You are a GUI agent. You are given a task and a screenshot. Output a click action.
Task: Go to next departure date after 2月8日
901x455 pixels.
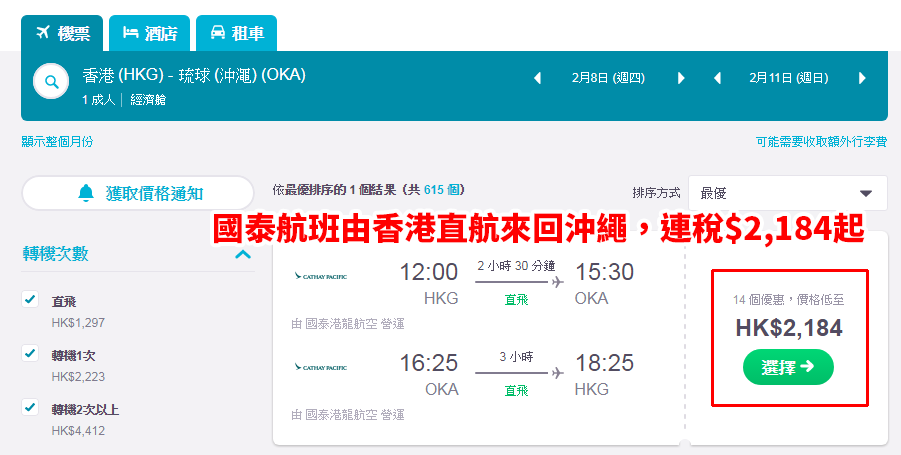pyautogui.click(x=681, y=78)
